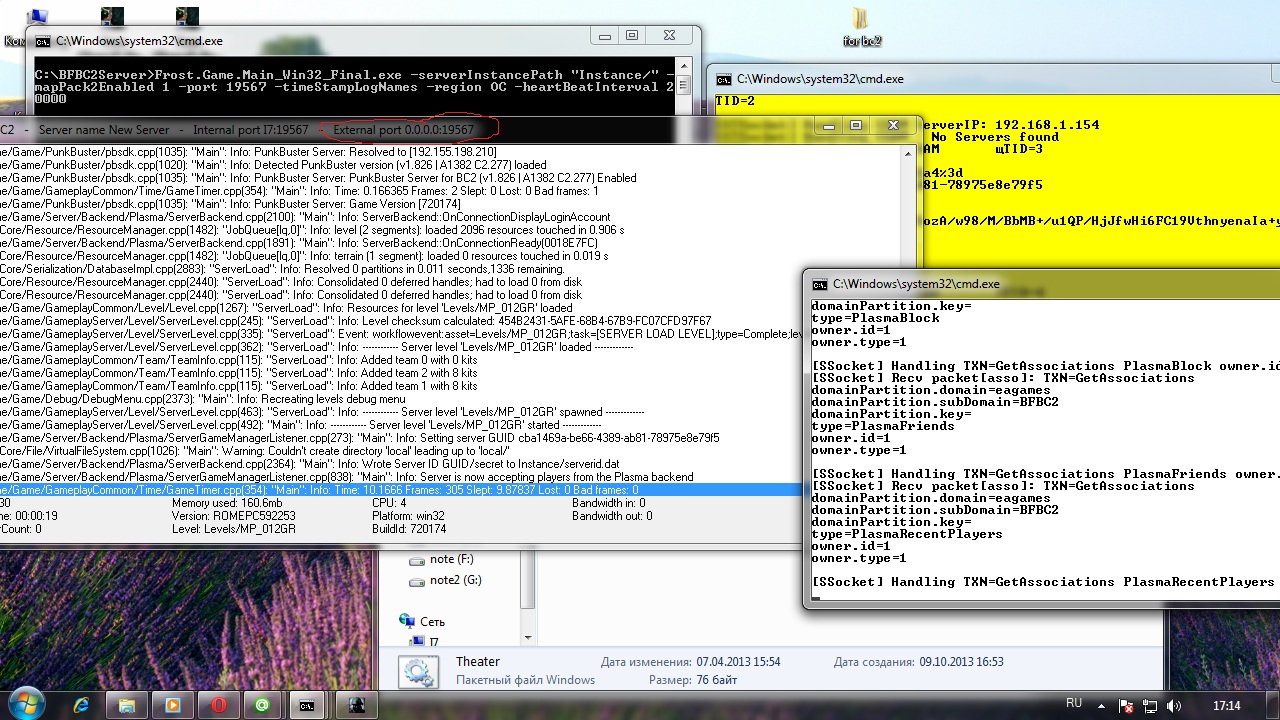Select the highlighted GameTimer 'Time: 10.1666' log row

pos(400,490)
